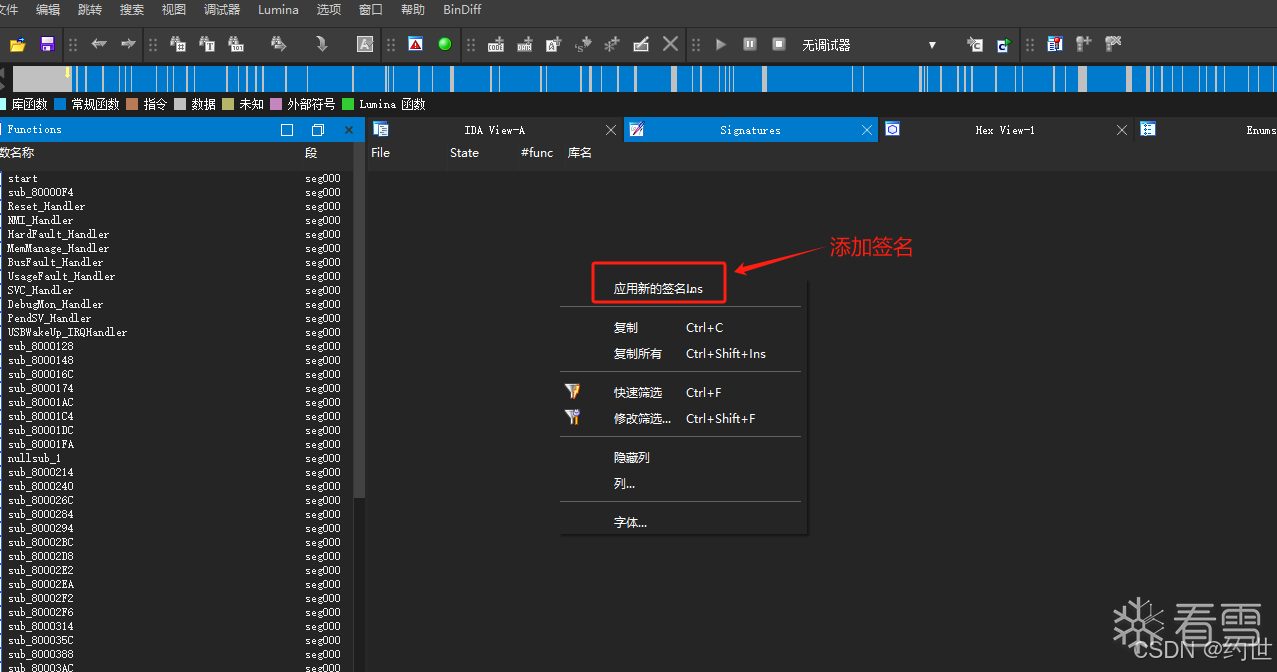Click the CODE conversion toolbar icon
1277x672 pixels.
point(496,44)
